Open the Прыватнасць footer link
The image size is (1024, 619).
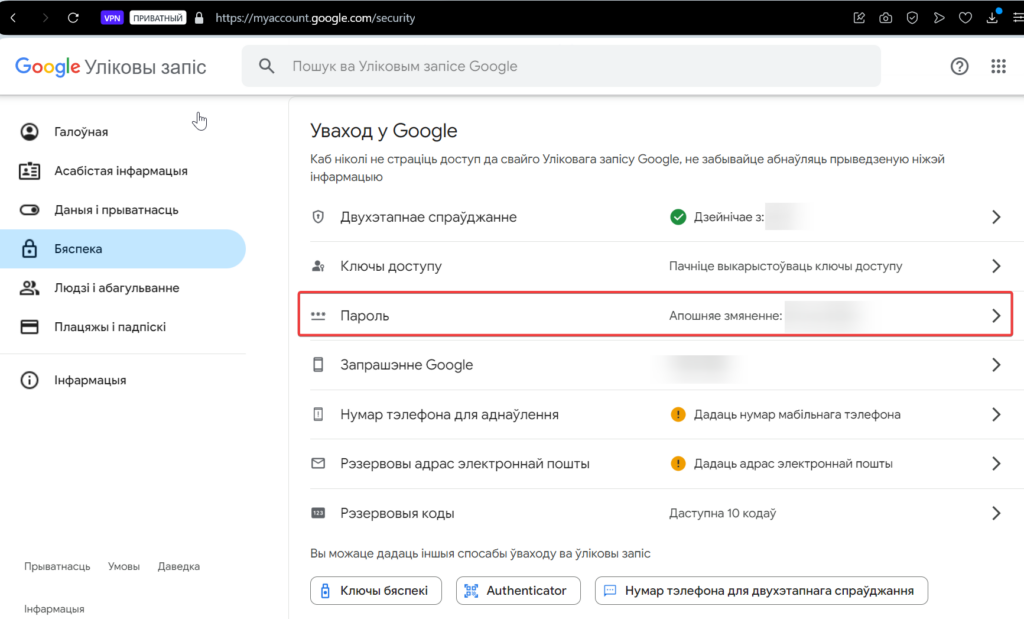click(57, 566)
